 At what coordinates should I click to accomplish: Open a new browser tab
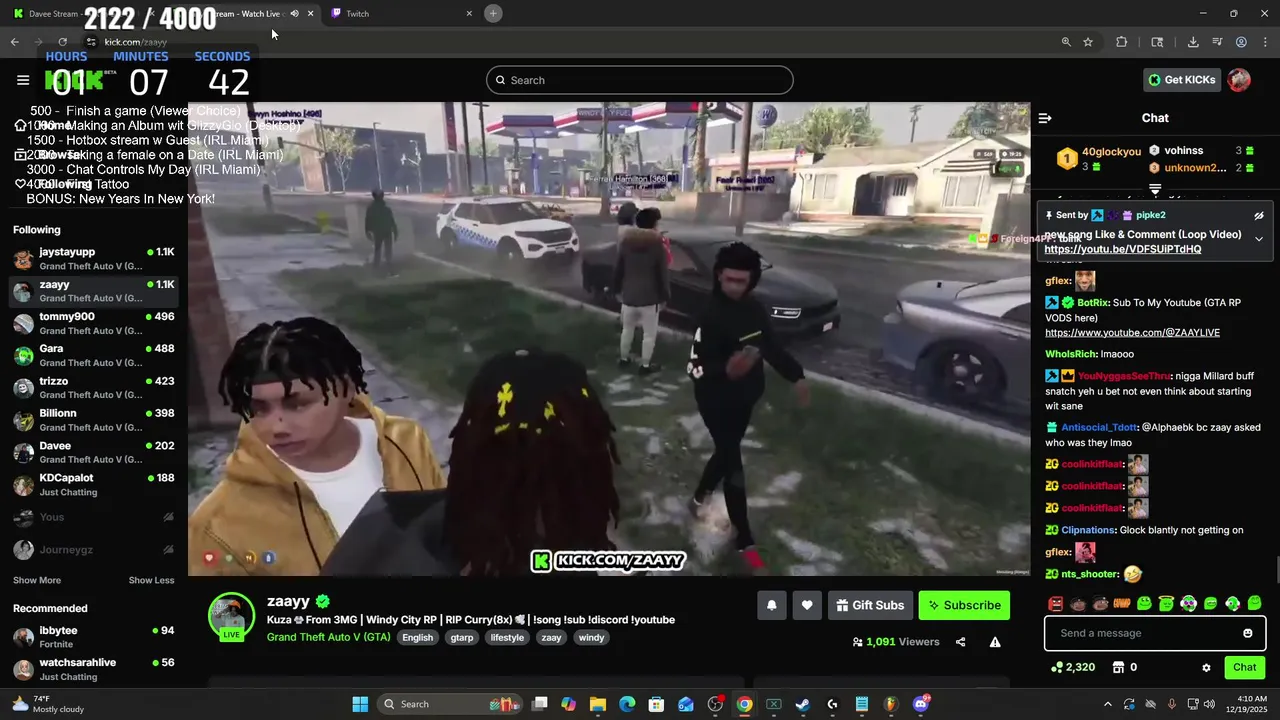[493, 13]
